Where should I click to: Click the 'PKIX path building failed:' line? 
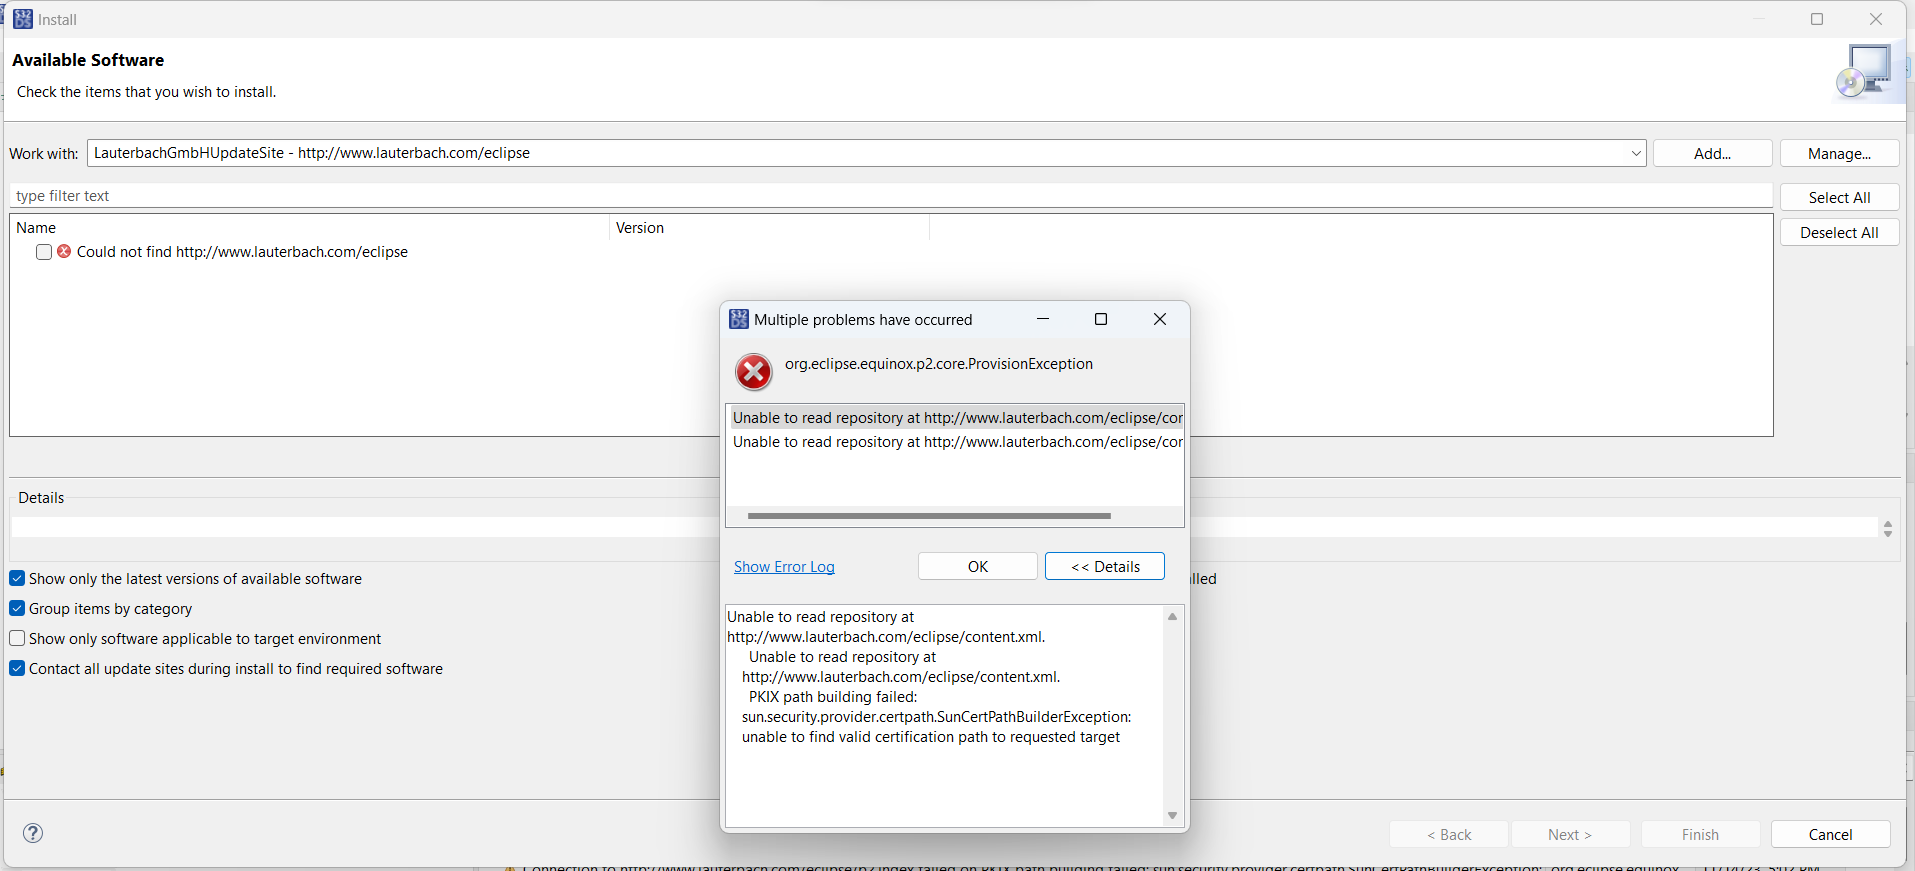(x=832, y=697)
